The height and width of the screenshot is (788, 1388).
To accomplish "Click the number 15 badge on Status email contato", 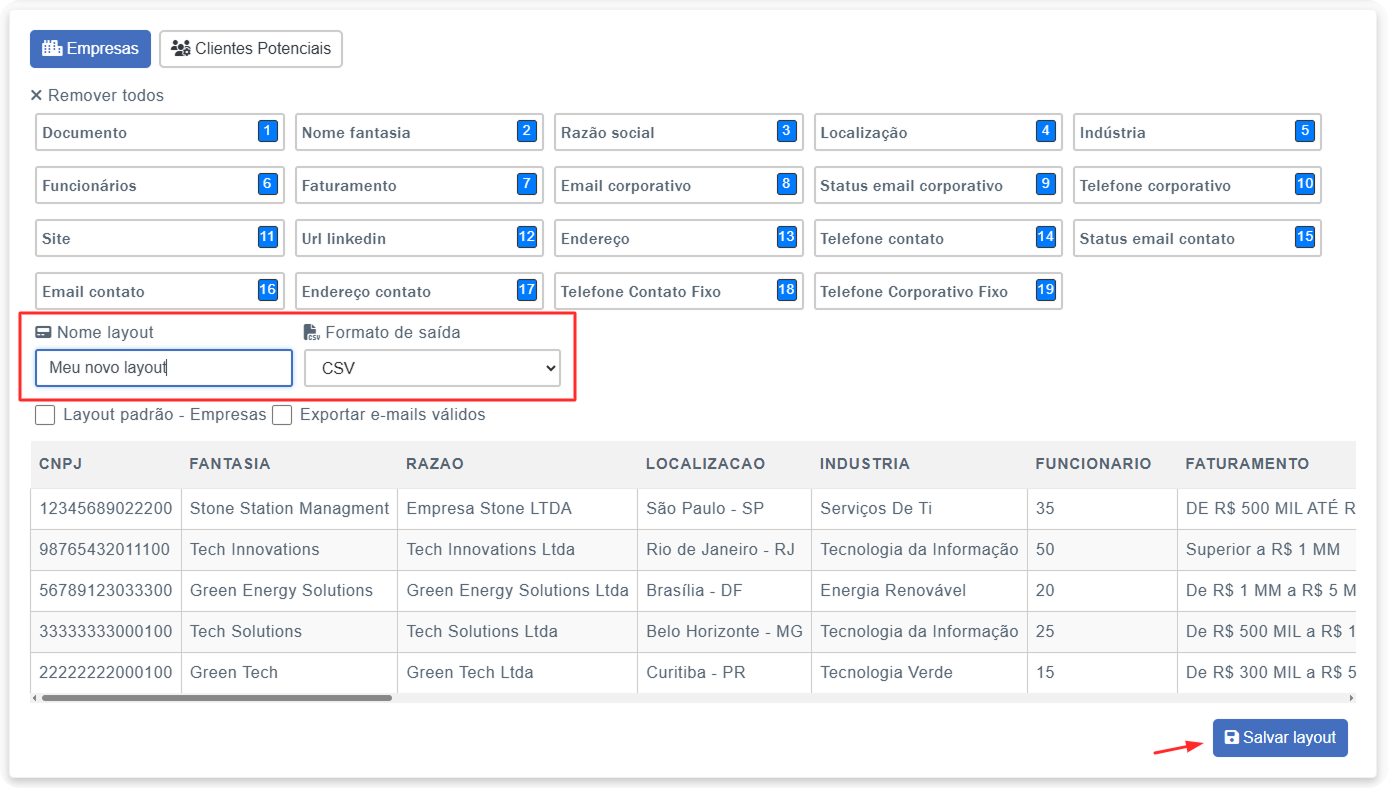I will 1304,237.
